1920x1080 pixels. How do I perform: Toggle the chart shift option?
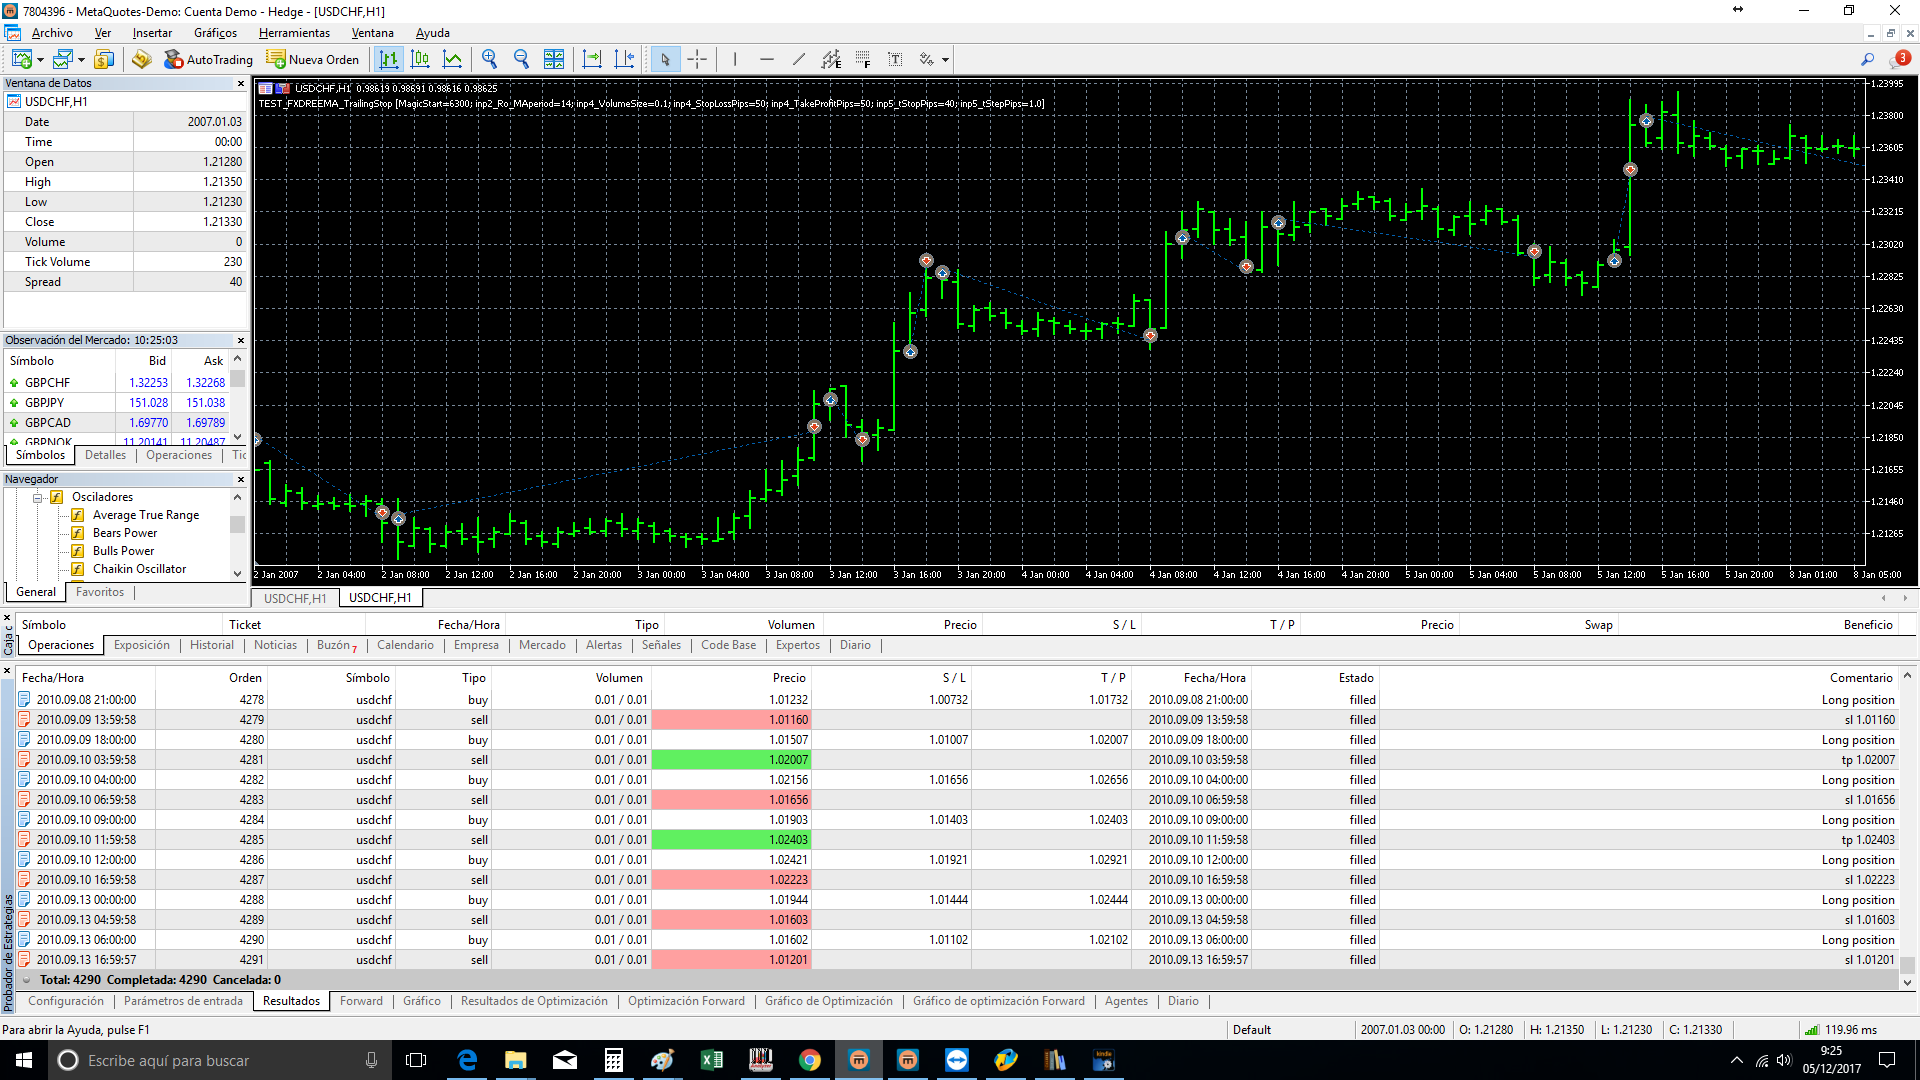[624, 60]
